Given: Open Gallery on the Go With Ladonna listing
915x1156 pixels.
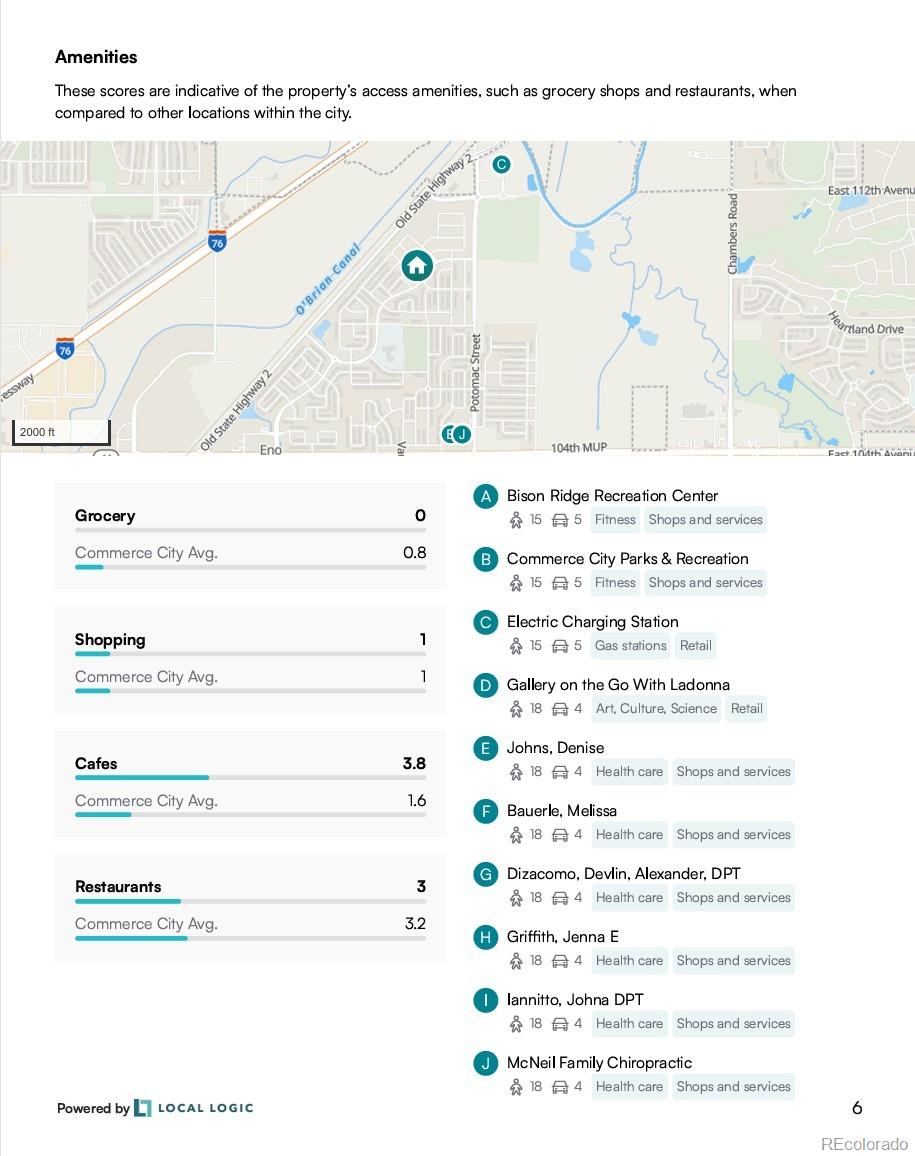Looking at the screenshot, I should click(x=618, y=685).
